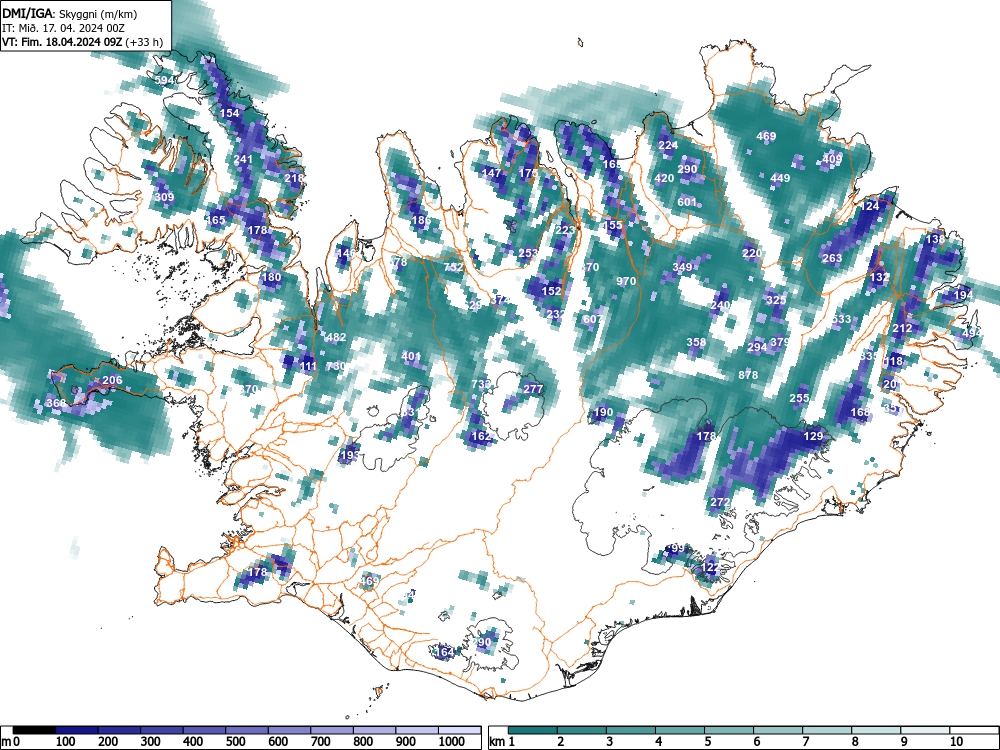Click the visibility value 325 on the map
The width and height of the screenshot is (1000, 750).
tap(776, 300)
